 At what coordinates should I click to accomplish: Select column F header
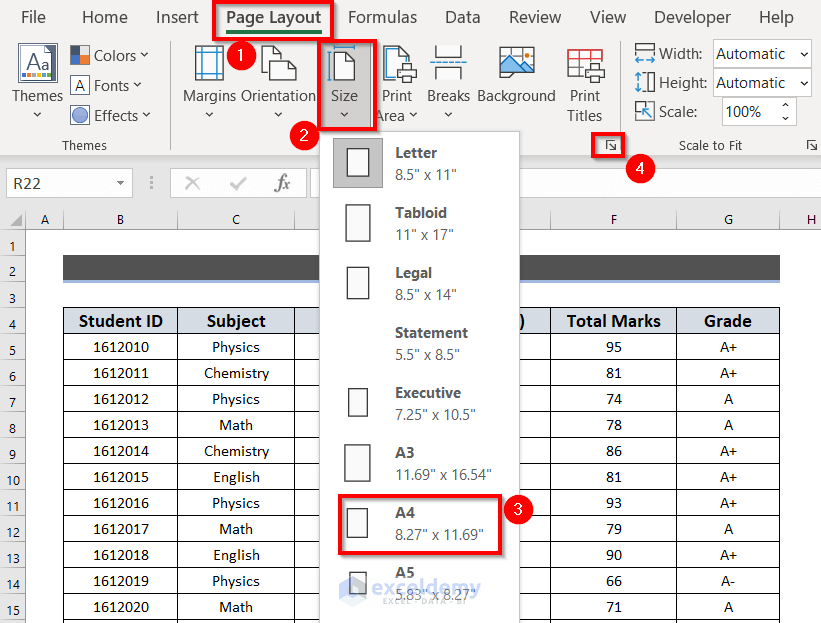click(x=614, y=219)
